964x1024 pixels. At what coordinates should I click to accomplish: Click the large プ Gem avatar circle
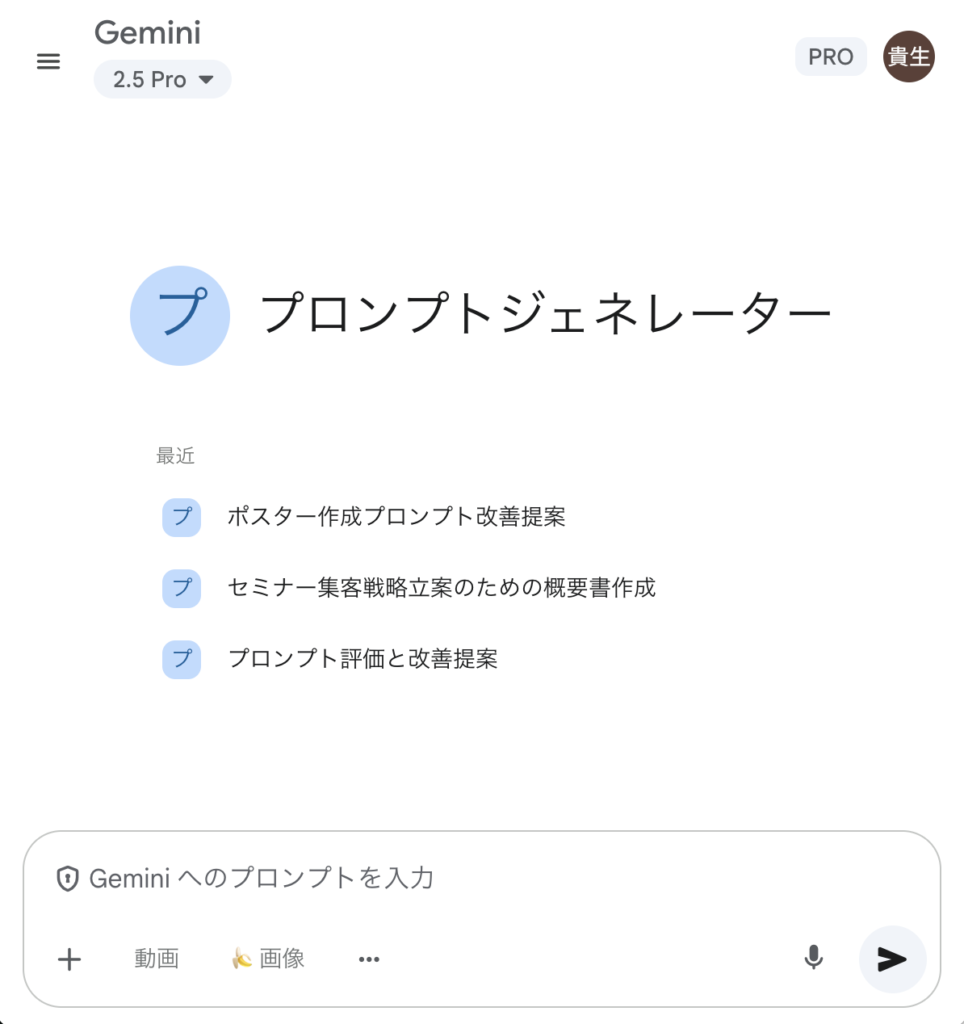pyautogui.click(x=180, y=315)
